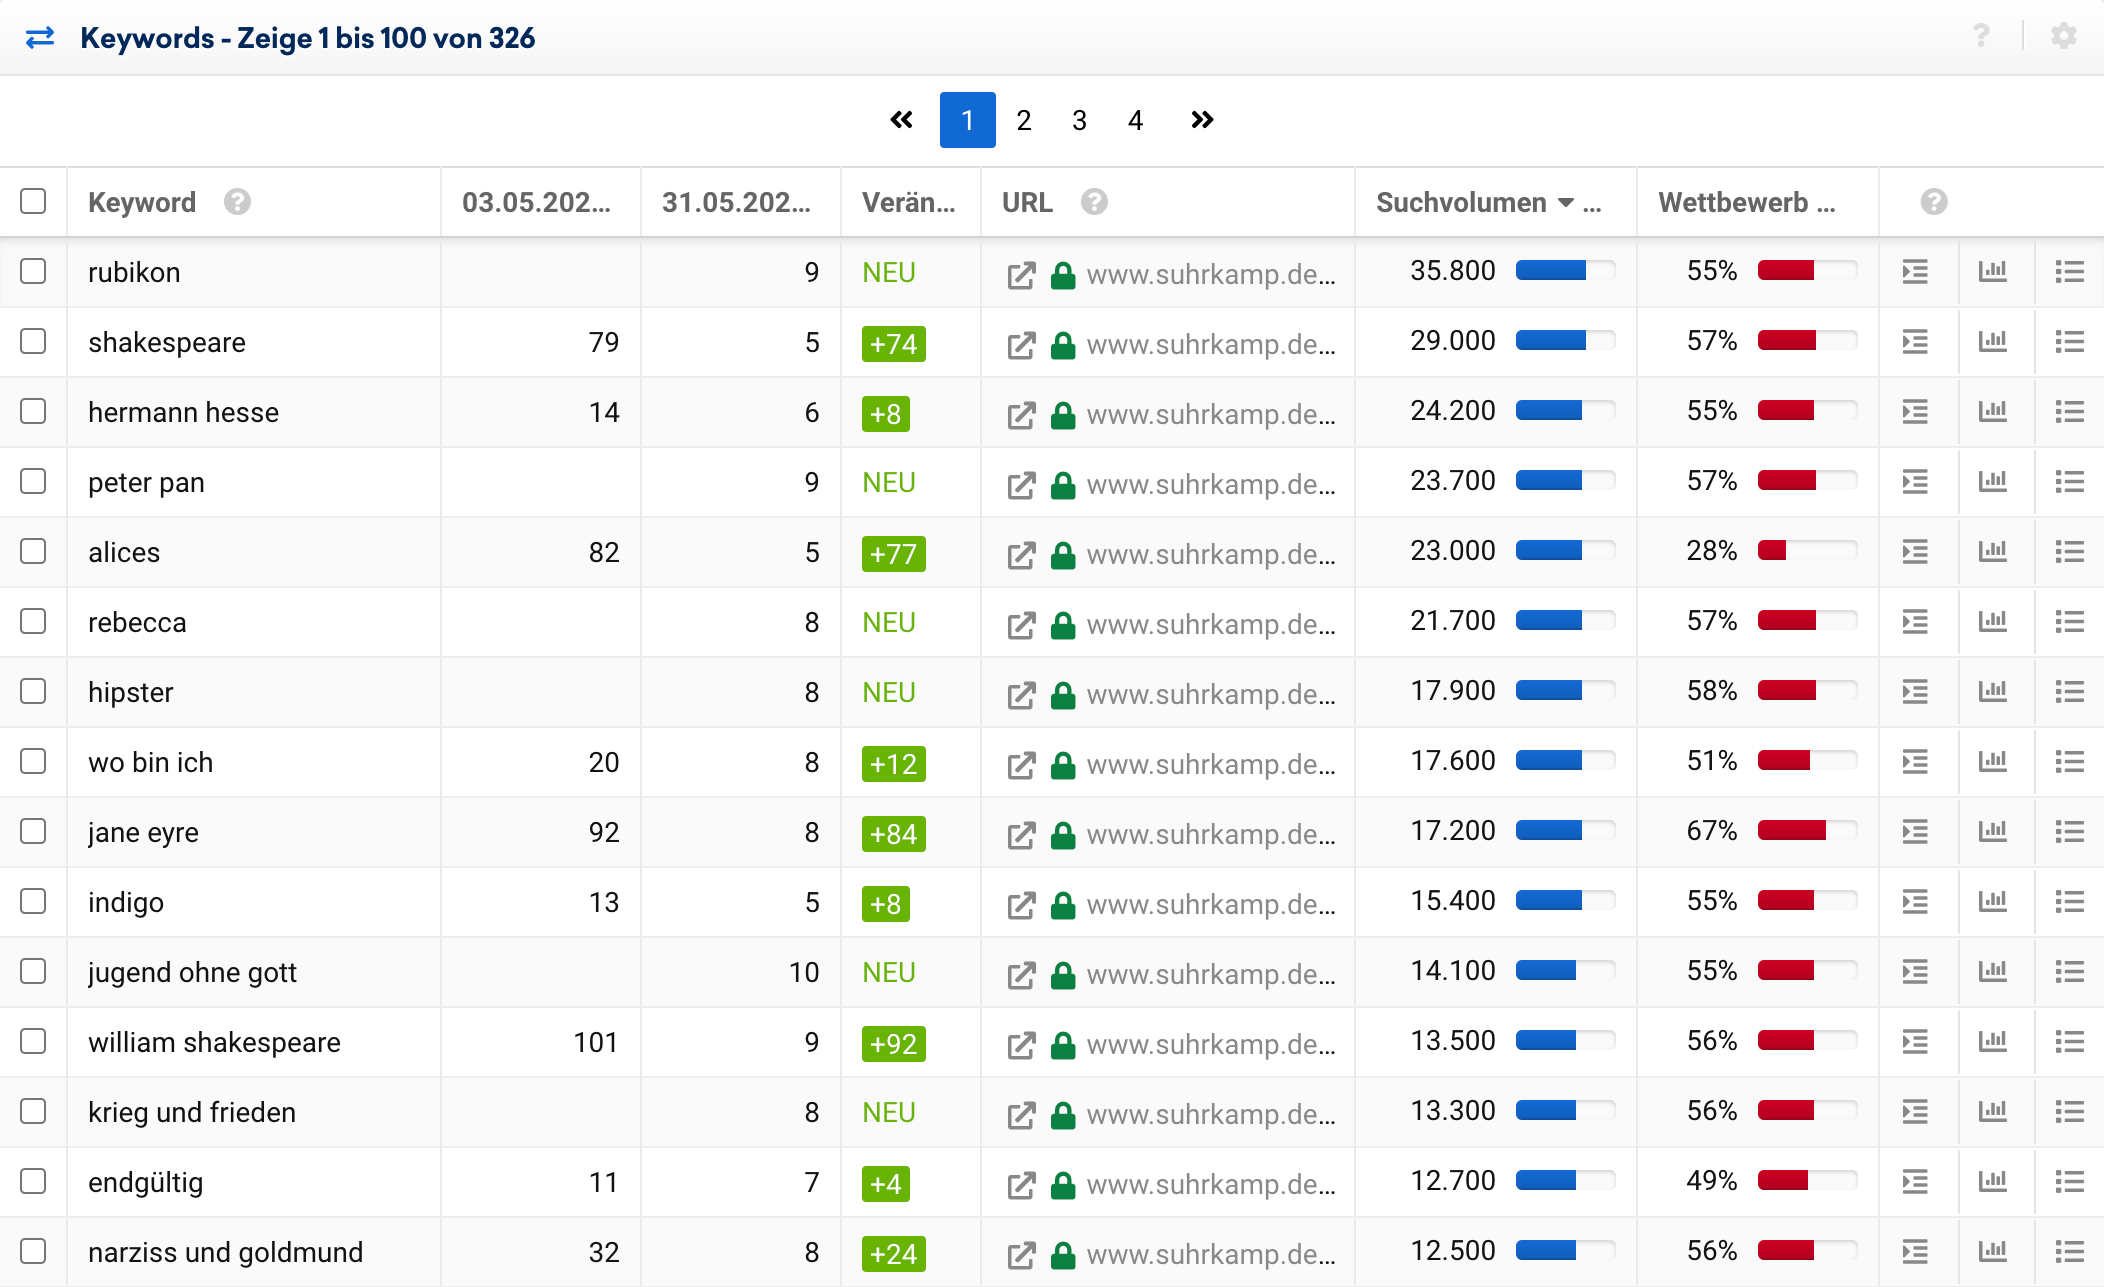Click the +92 change badge for william shakespeare
This screenshot has height=1287, width=2104.
tap(893, 1043)
